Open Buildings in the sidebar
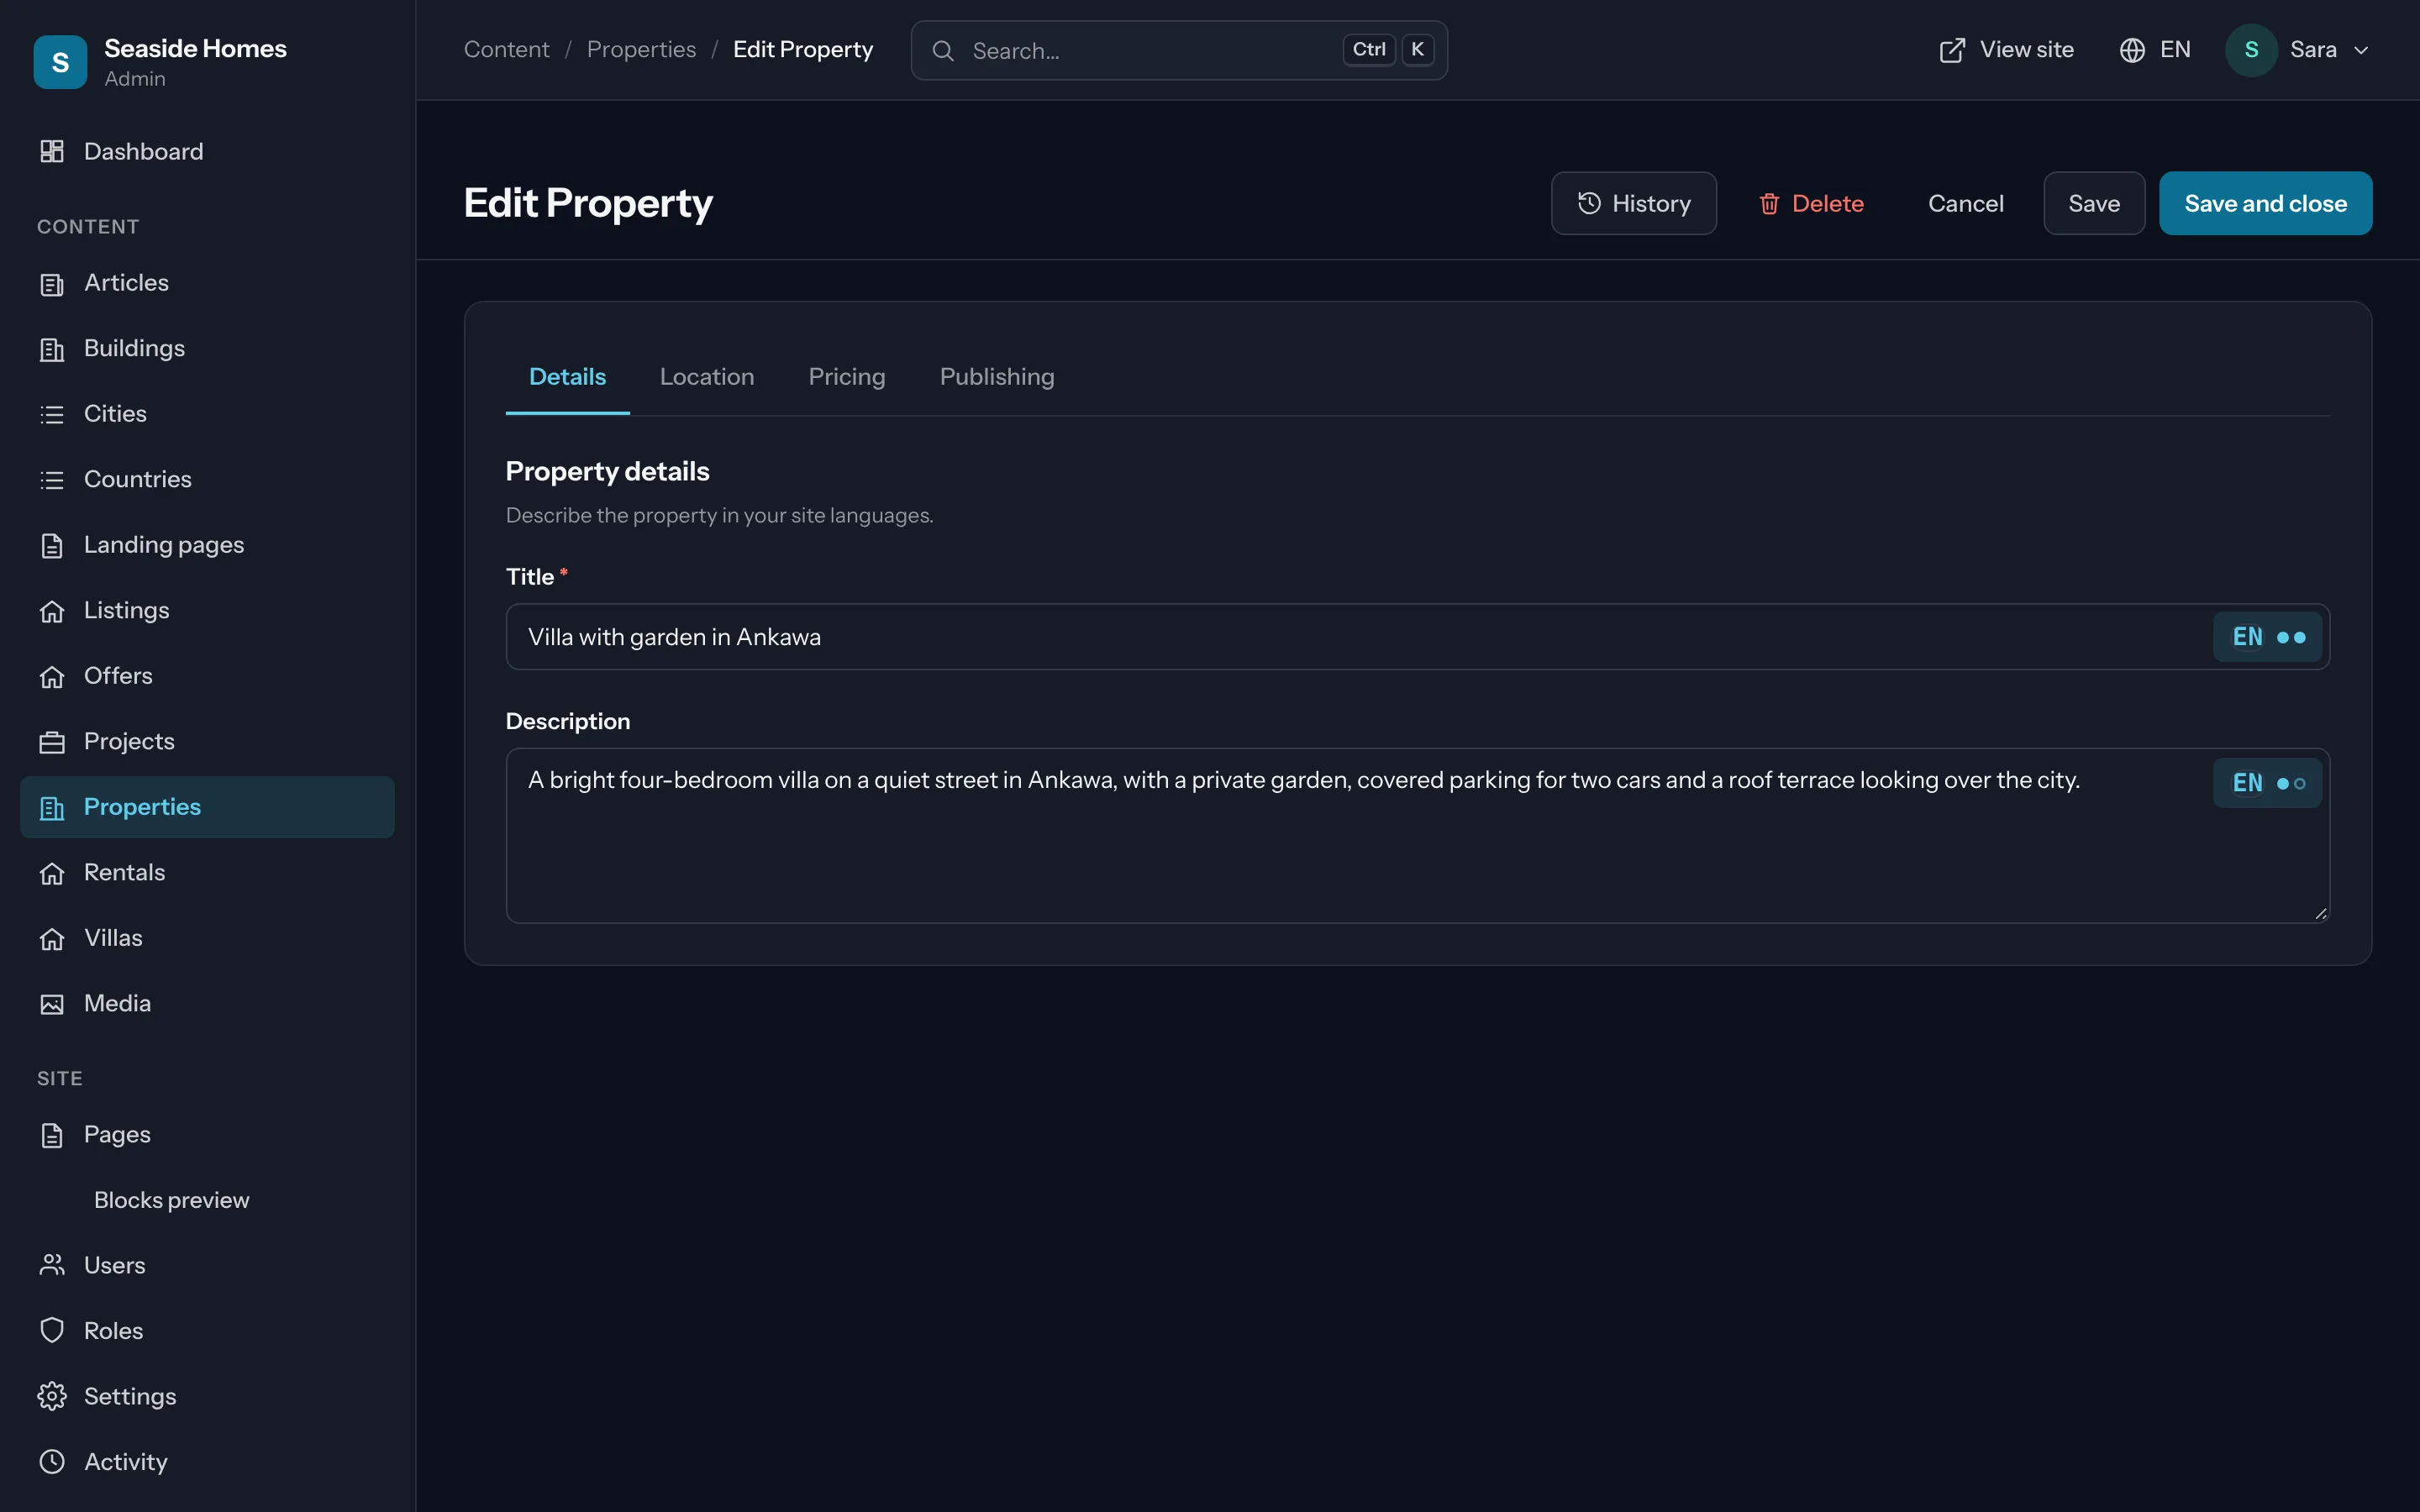This screenshot has width=2420, height=1512. tap(207, 348)
